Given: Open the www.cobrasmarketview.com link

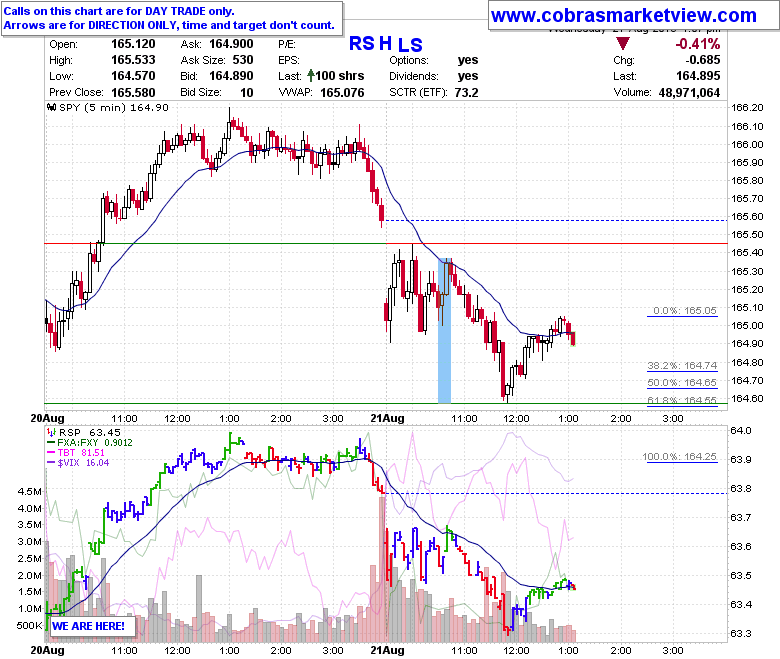Looking at the screenshot, I should (x=623, y=15).
